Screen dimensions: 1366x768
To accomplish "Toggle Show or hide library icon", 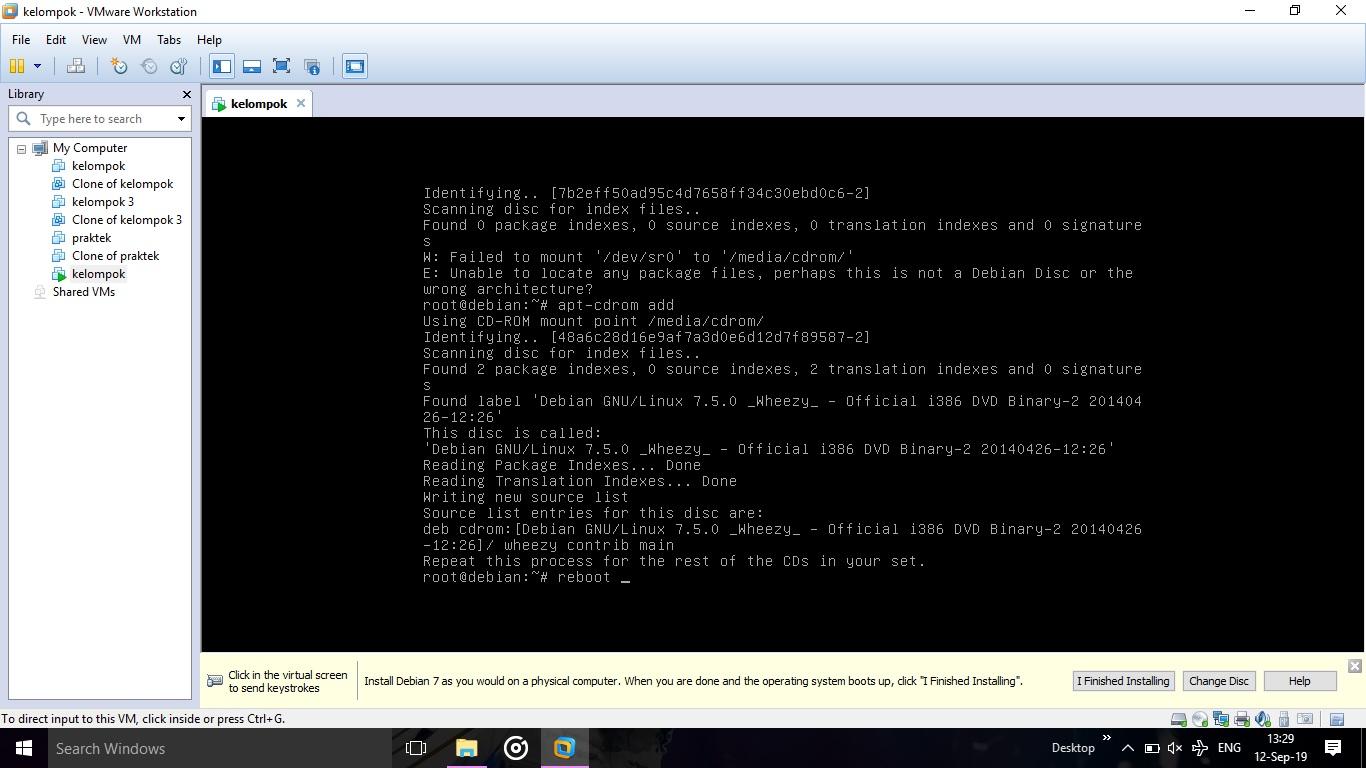I will click(x=222, y=66).
